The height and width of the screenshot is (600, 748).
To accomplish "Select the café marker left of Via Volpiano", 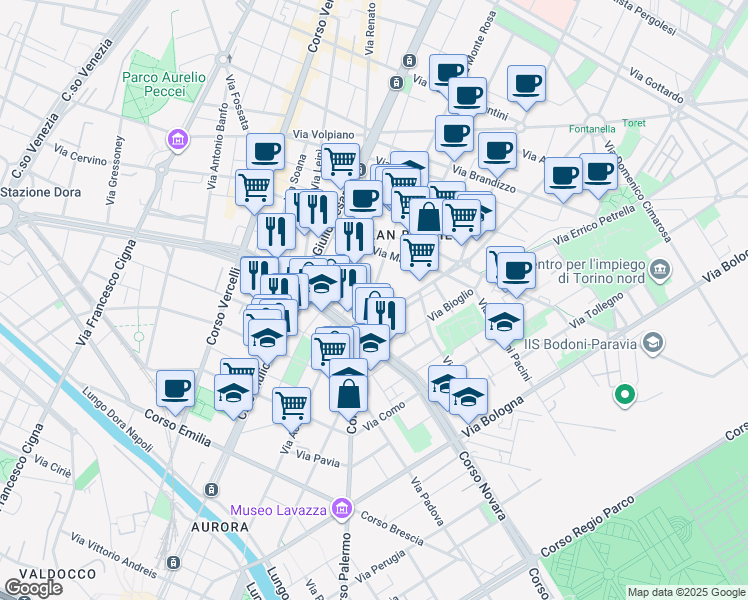I will (x=266, y=152).
